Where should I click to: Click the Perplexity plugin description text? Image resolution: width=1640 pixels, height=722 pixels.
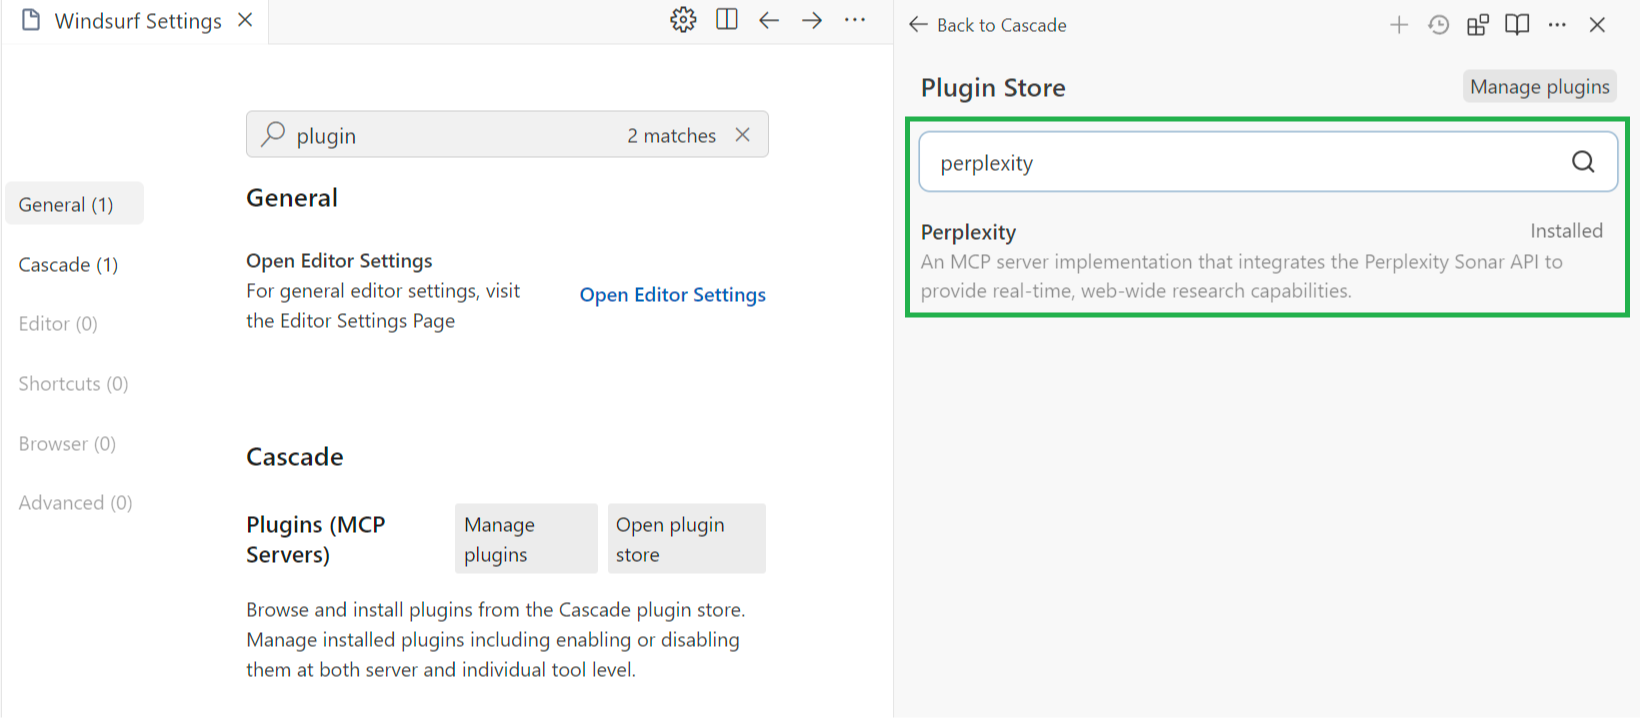1242,276
